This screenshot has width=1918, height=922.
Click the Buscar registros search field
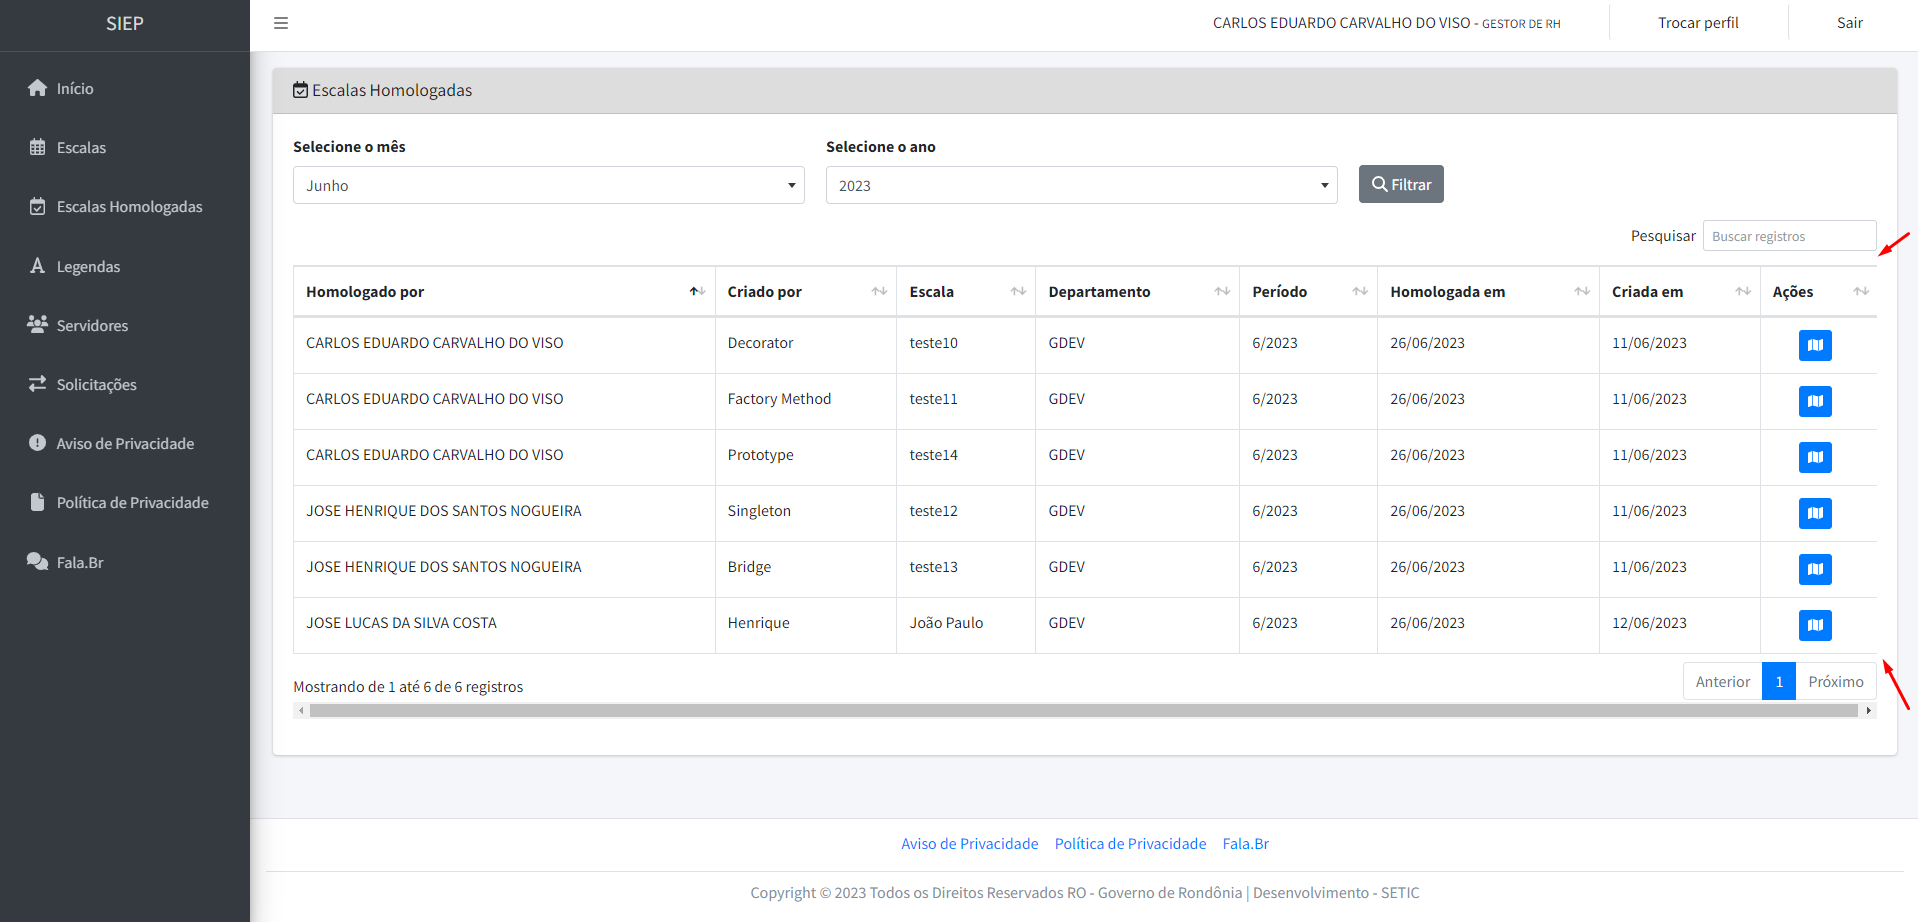tap(1789, 236)
